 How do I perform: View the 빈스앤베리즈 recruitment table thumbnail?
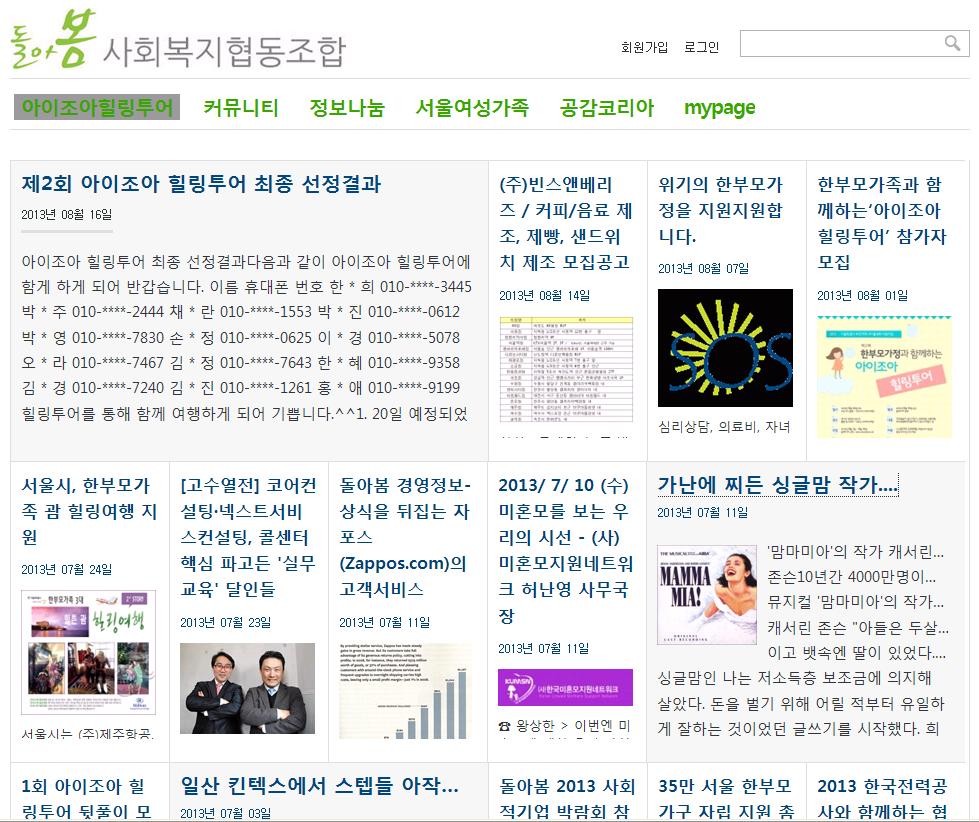click(x=566, y=369)
